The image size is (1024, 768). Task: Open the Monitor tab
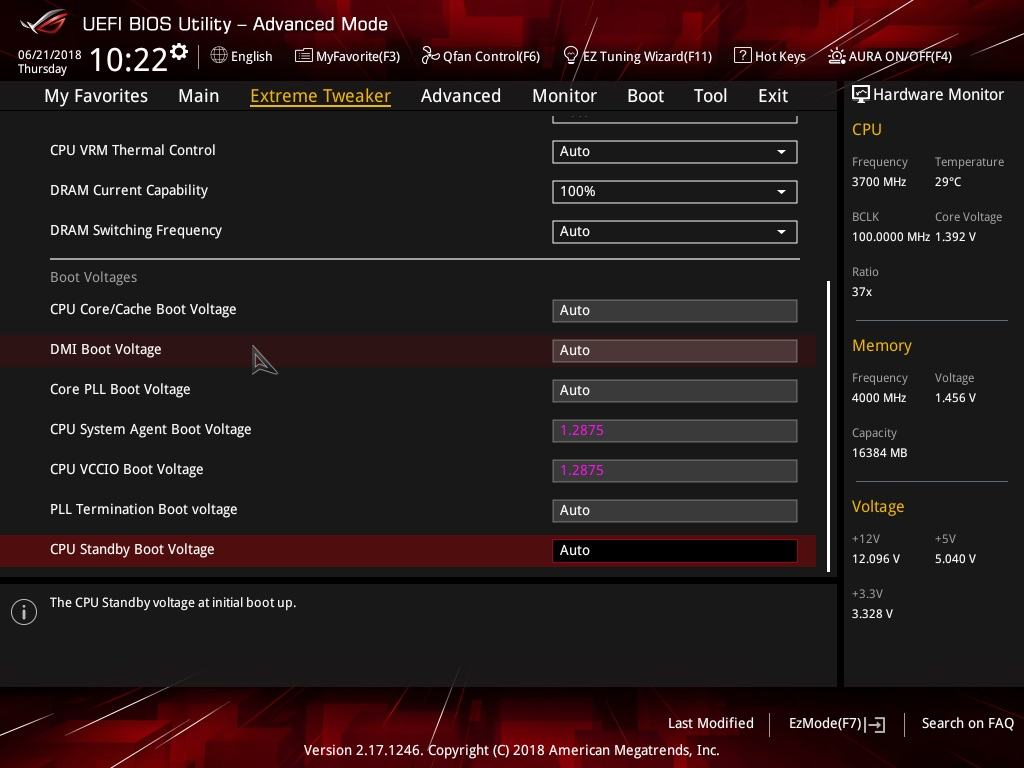pos(564,96)
